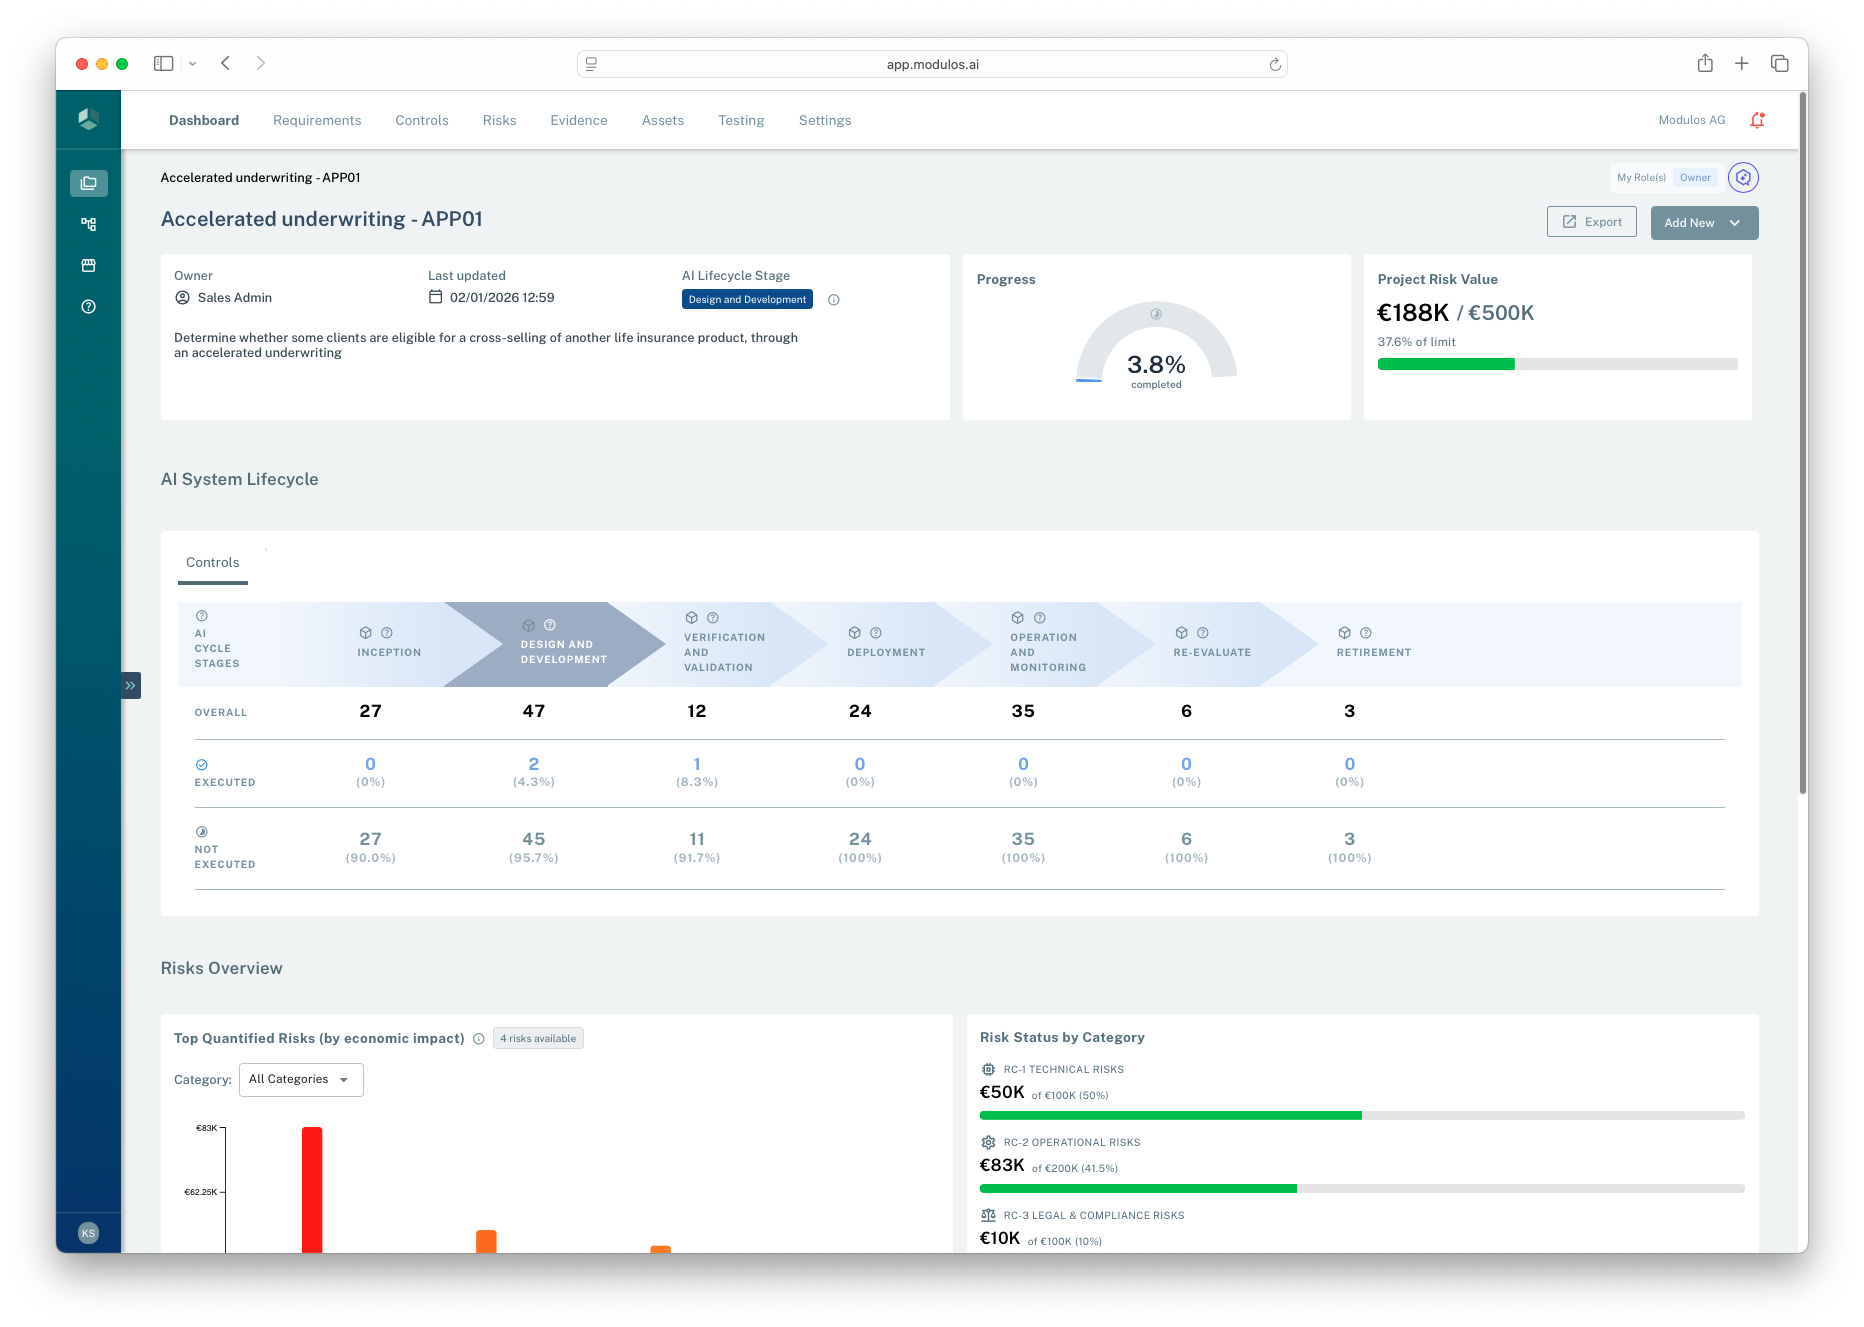Toggle the 4 risks available badge

click(x=538, y=1038)
